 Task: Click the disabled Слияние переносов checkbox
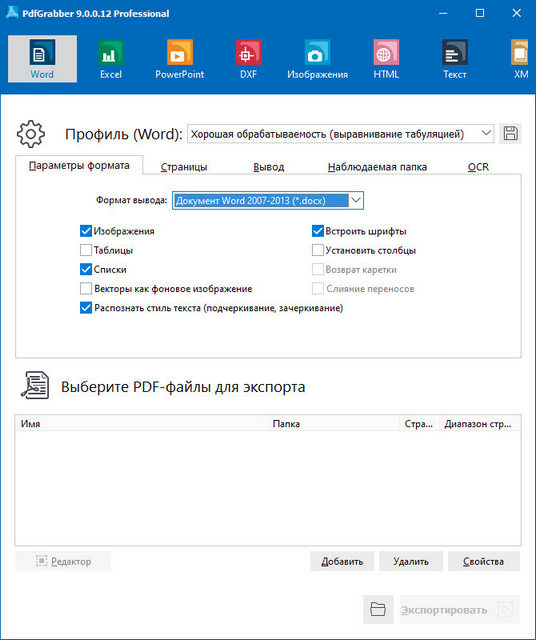coord(318,289)
